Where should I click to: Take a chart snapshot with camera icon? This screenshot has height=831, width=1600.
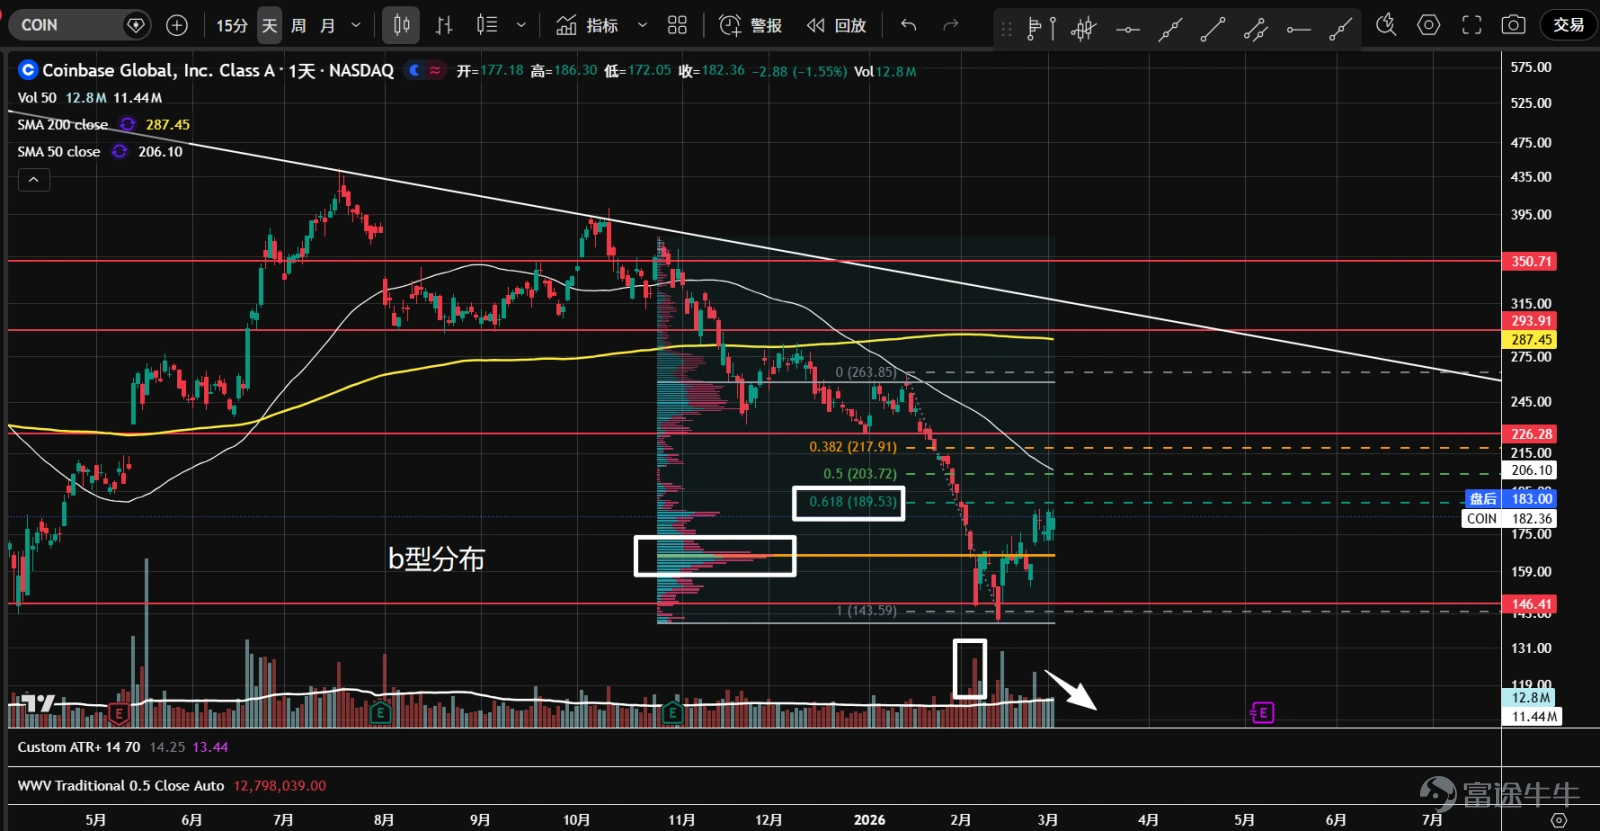[x=1514, y=25]
